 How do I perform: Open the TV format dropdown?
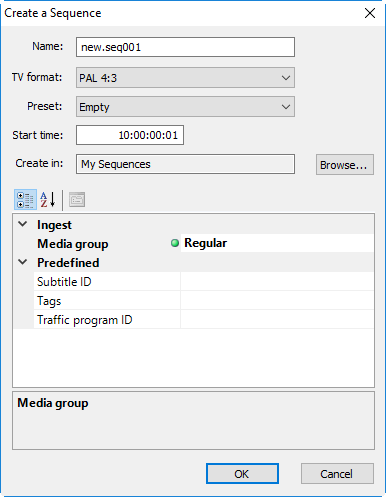pyautogui.click(x=185, y=78)
